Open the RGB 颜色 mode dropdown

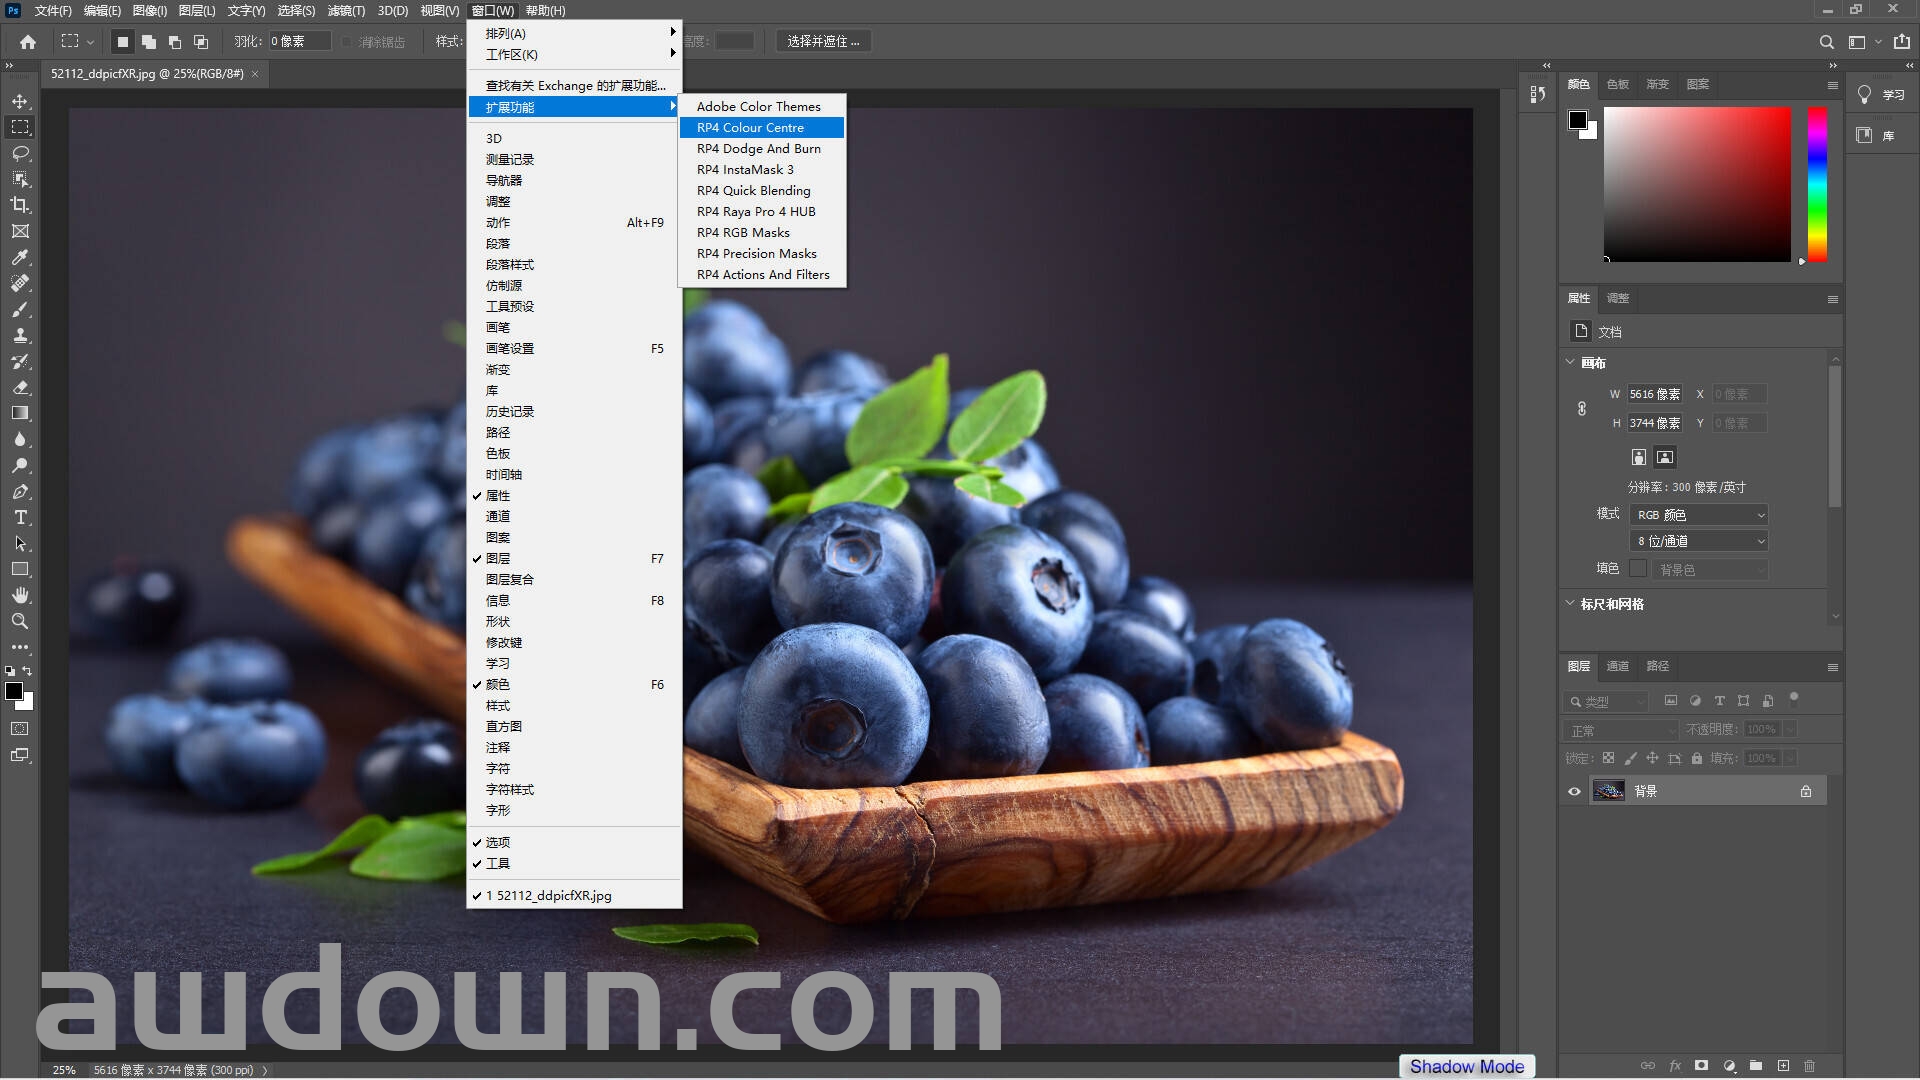[x=1698, y=515]
